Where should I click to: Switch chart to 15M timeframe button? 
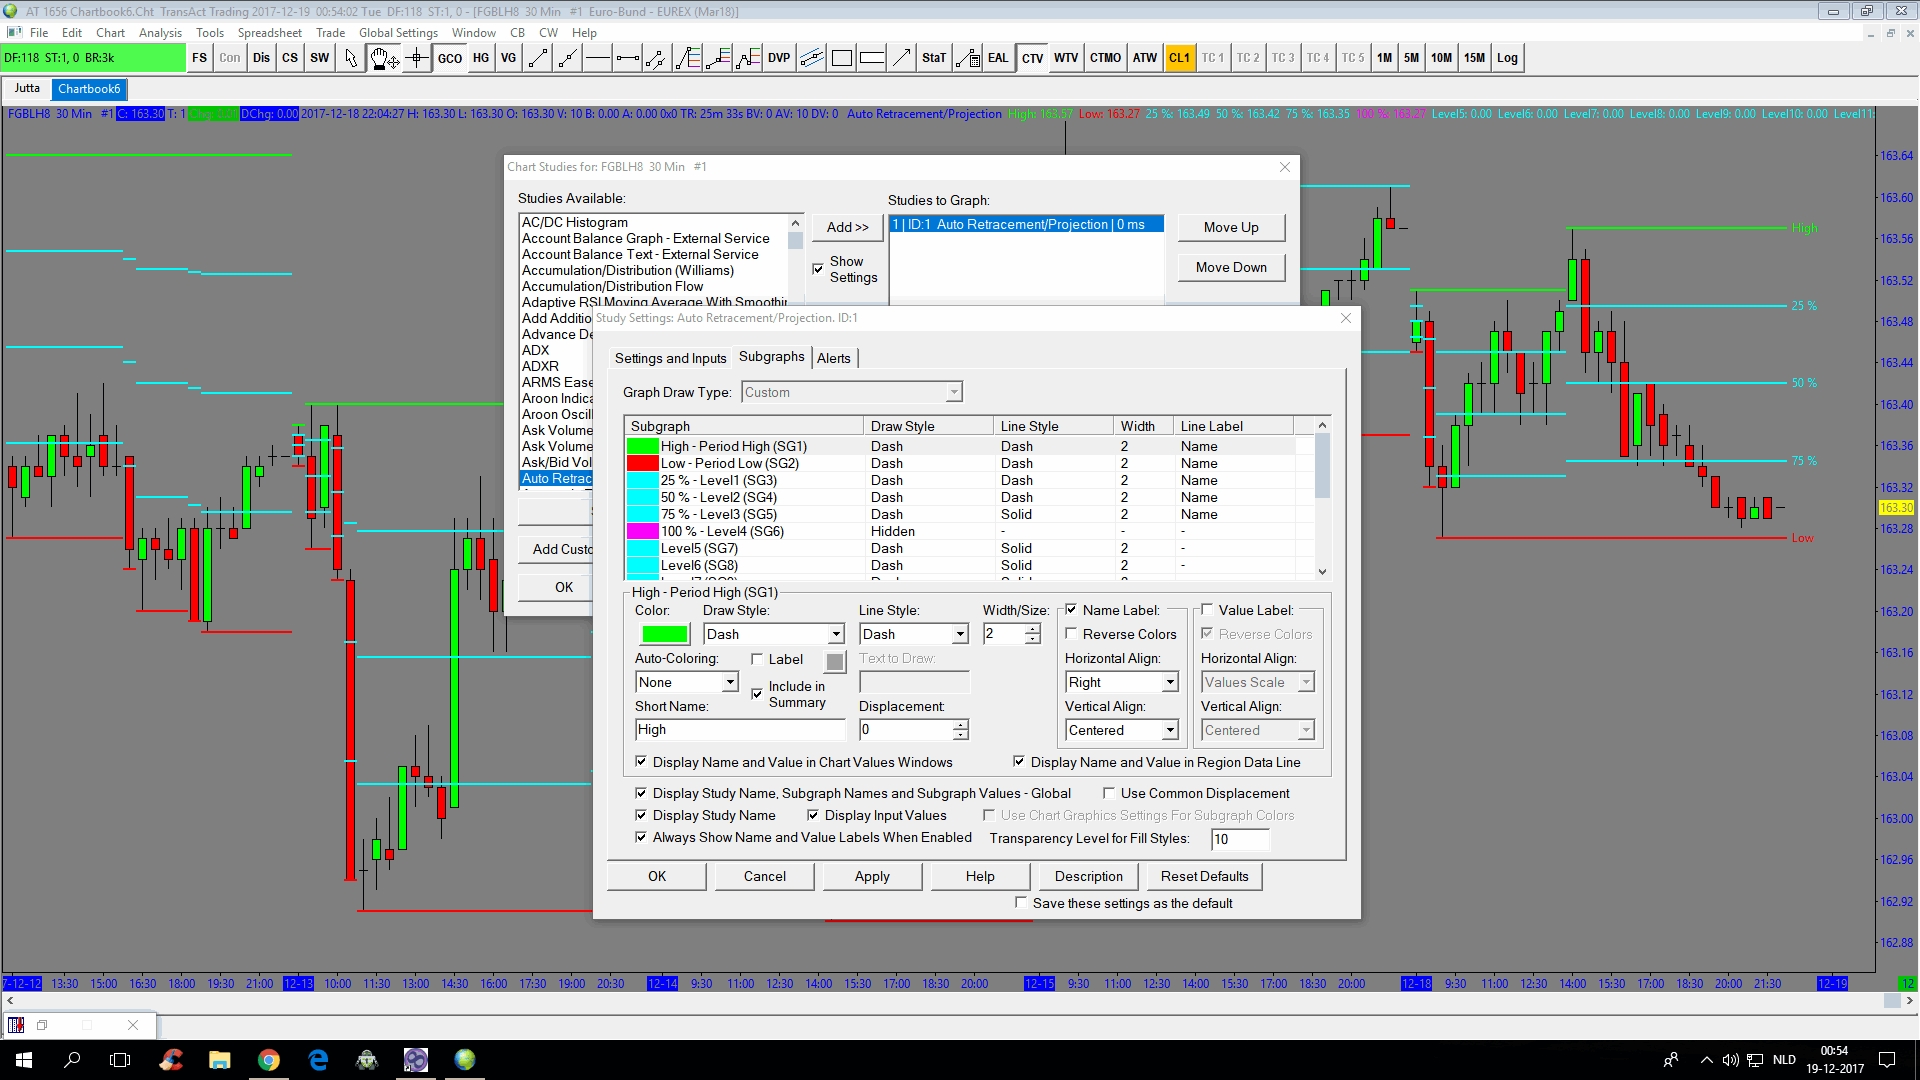(1474, 58)
